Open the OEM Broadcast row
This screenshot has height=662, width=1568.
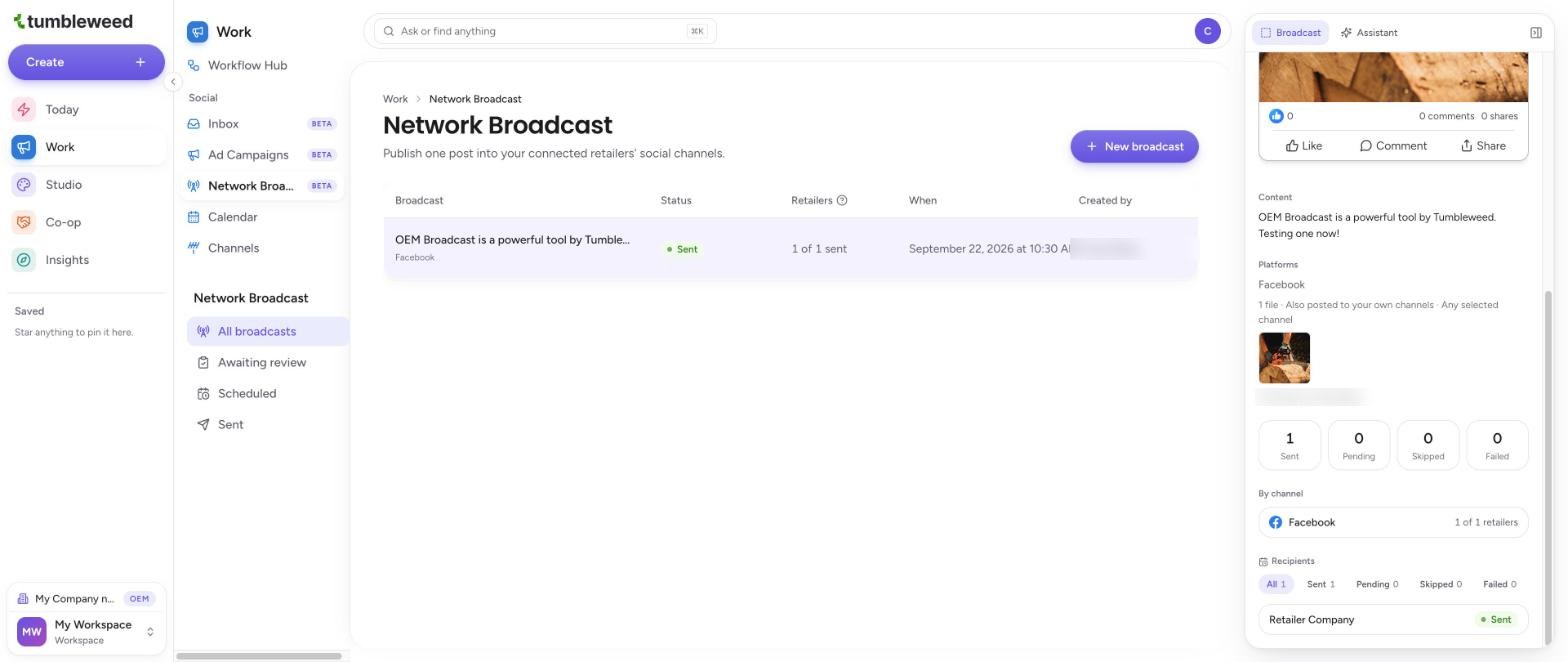790,248
